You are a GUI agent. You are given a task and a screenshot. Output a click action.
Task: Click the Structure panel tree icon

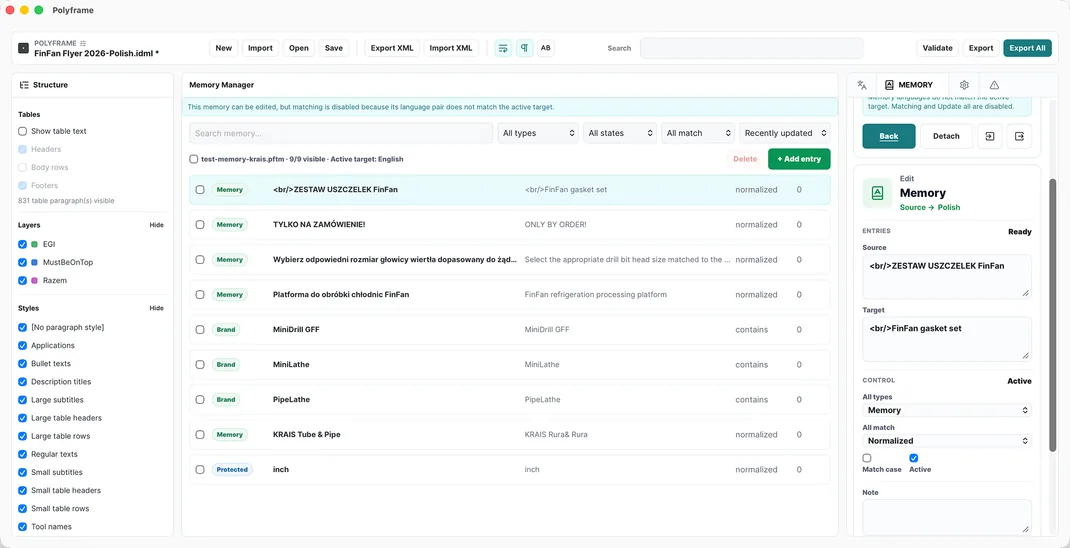pyautogui.click(x=23, y=85)
